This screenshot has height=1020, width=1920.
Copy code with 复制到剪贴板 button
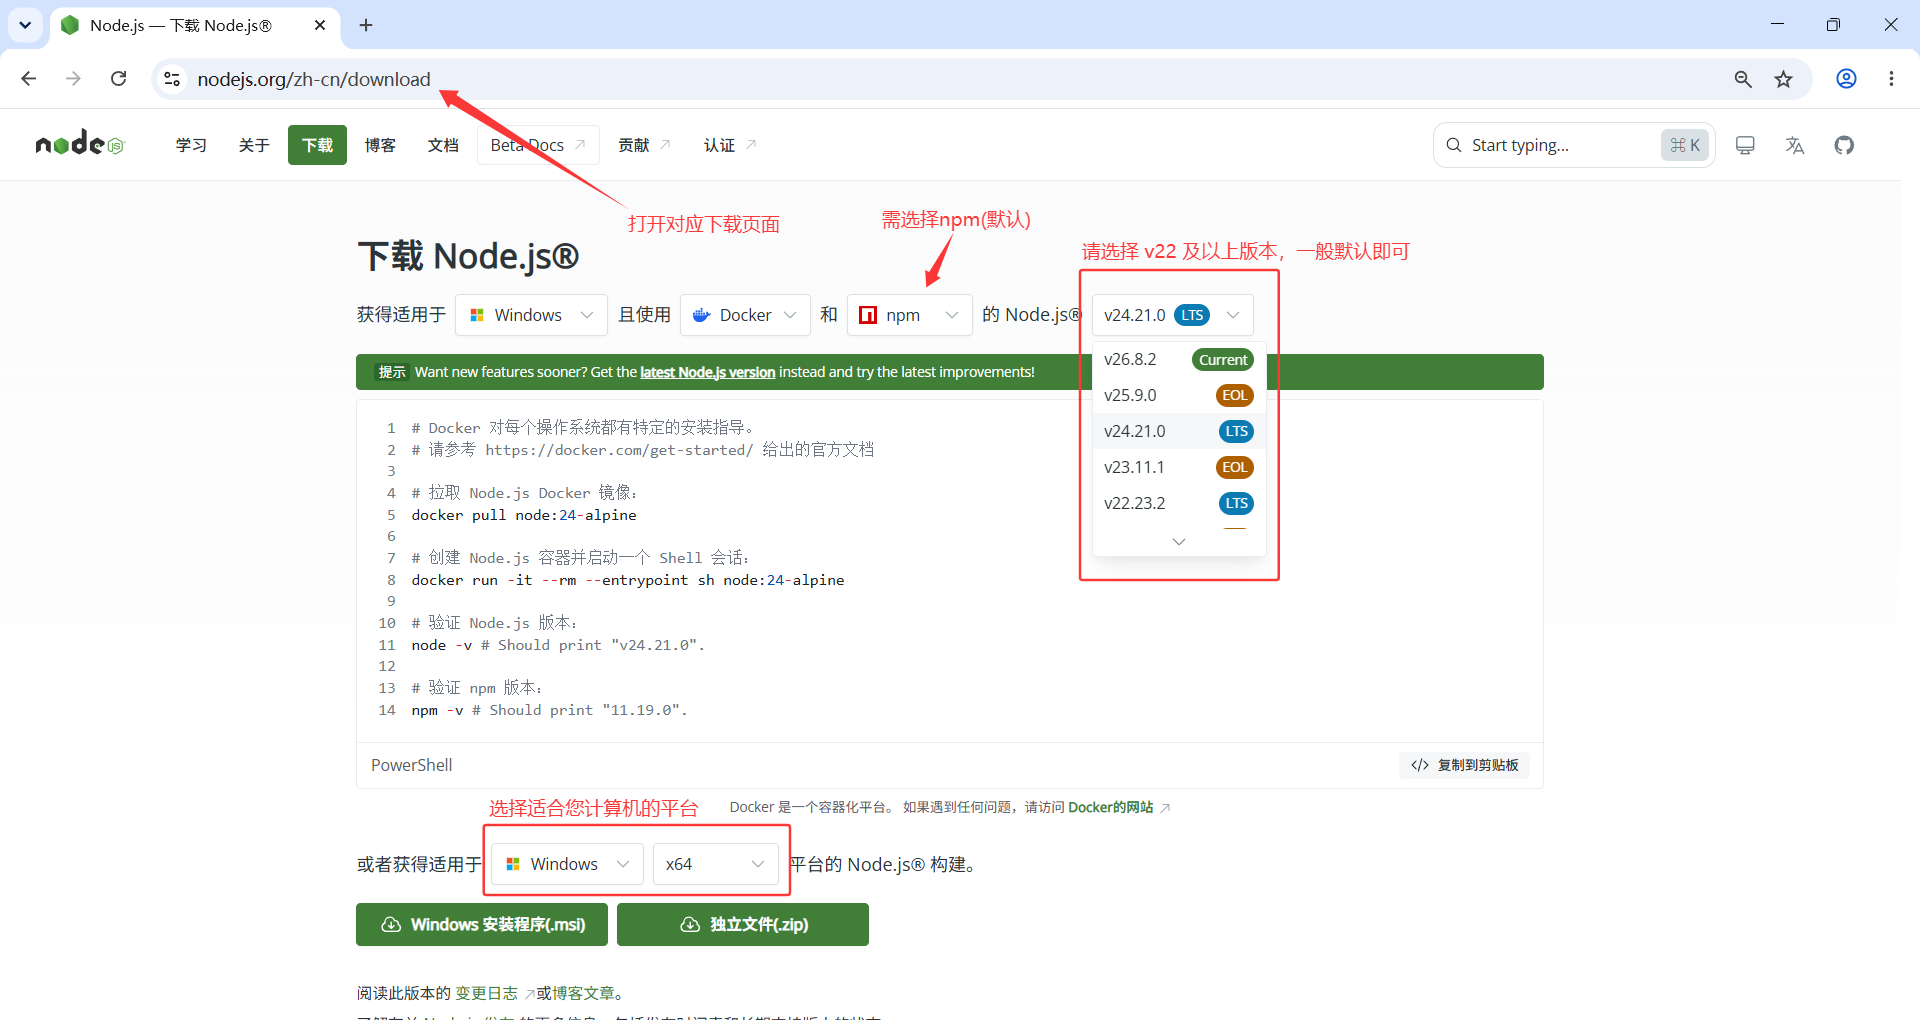click(x=1464, y=765)
